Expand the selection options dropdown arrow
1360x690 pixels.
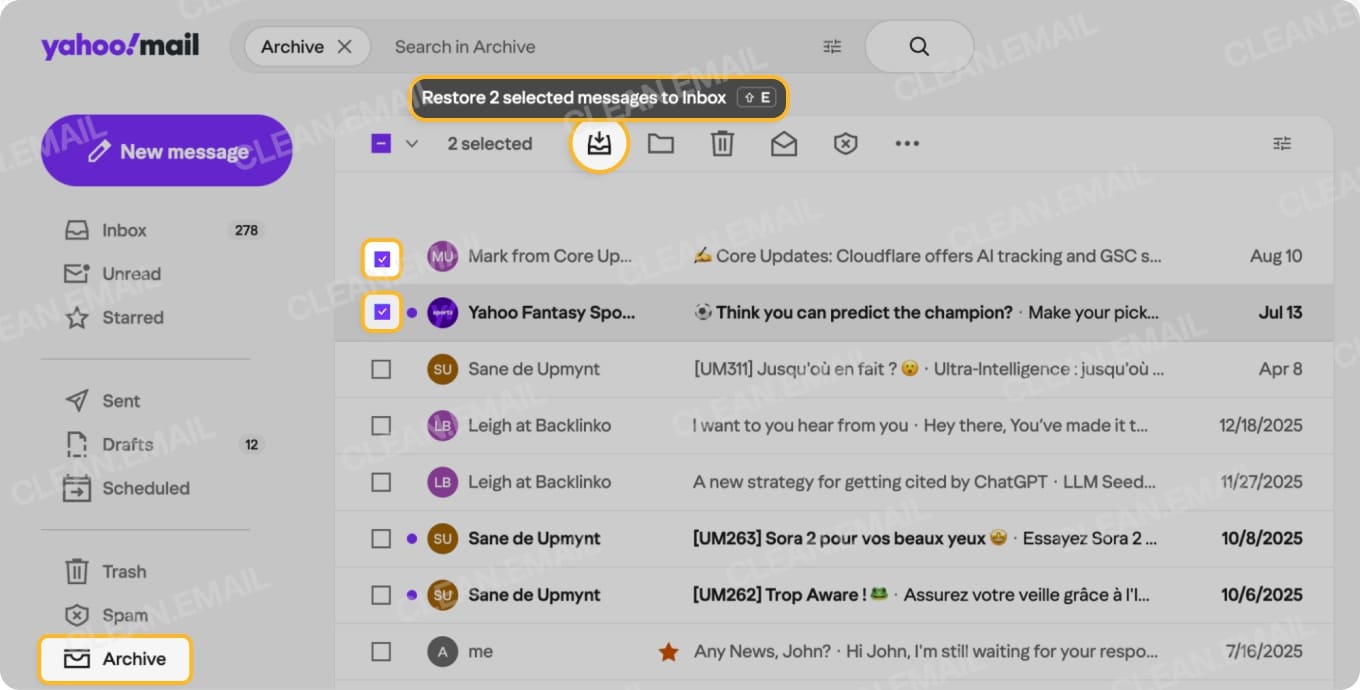click(x=411, y=144)
